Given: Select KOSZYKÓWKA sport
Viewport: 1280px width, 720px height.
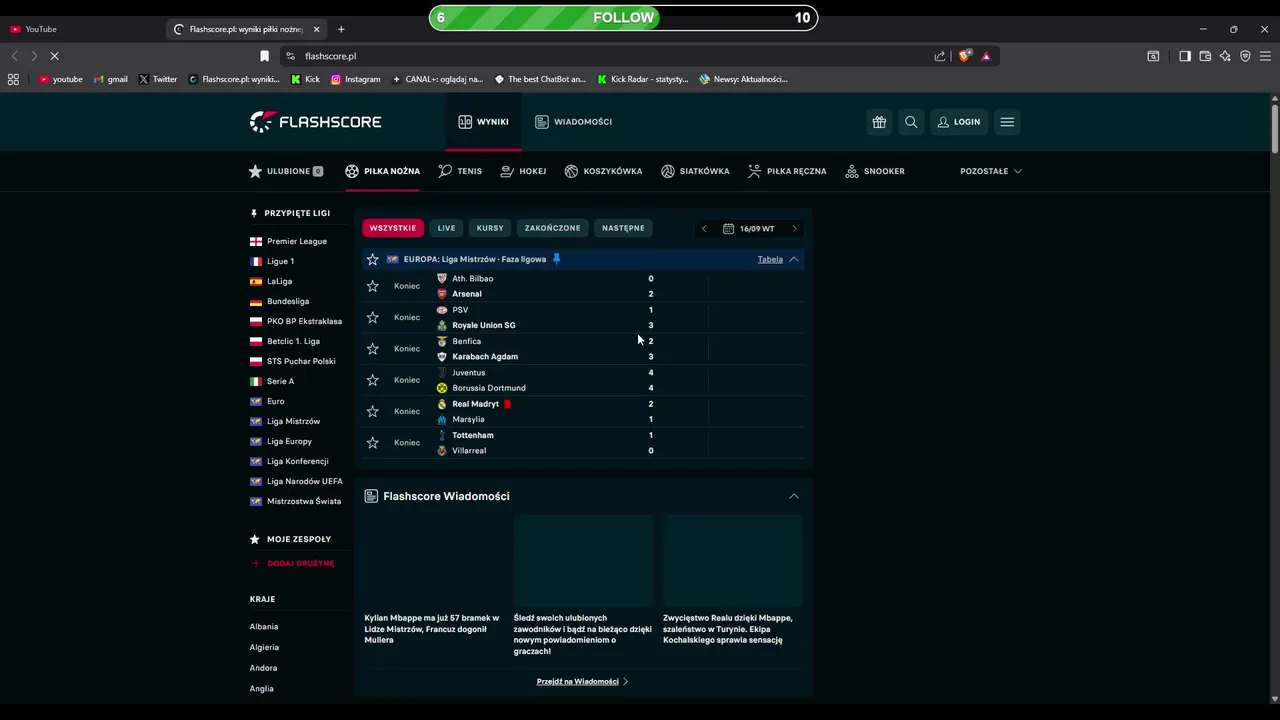Looking at the screenshot, I should [x=603, y=171].
